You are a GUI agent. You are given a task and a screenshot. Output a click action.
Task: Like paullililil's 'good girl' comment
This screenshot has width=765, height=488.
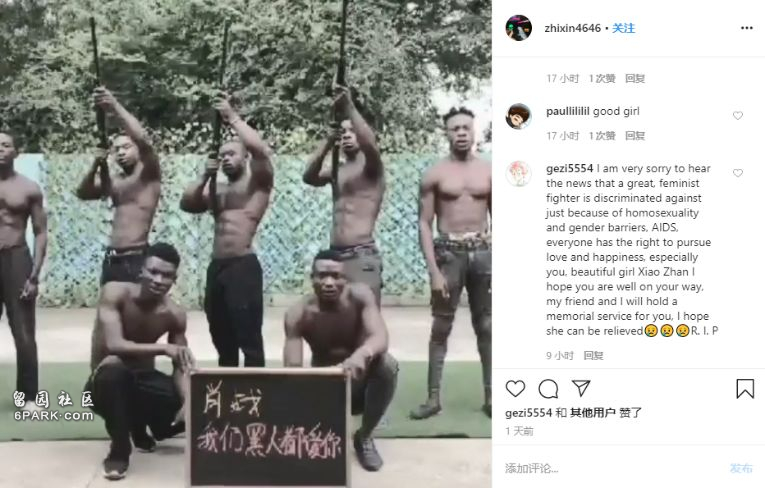pos(738,116)
